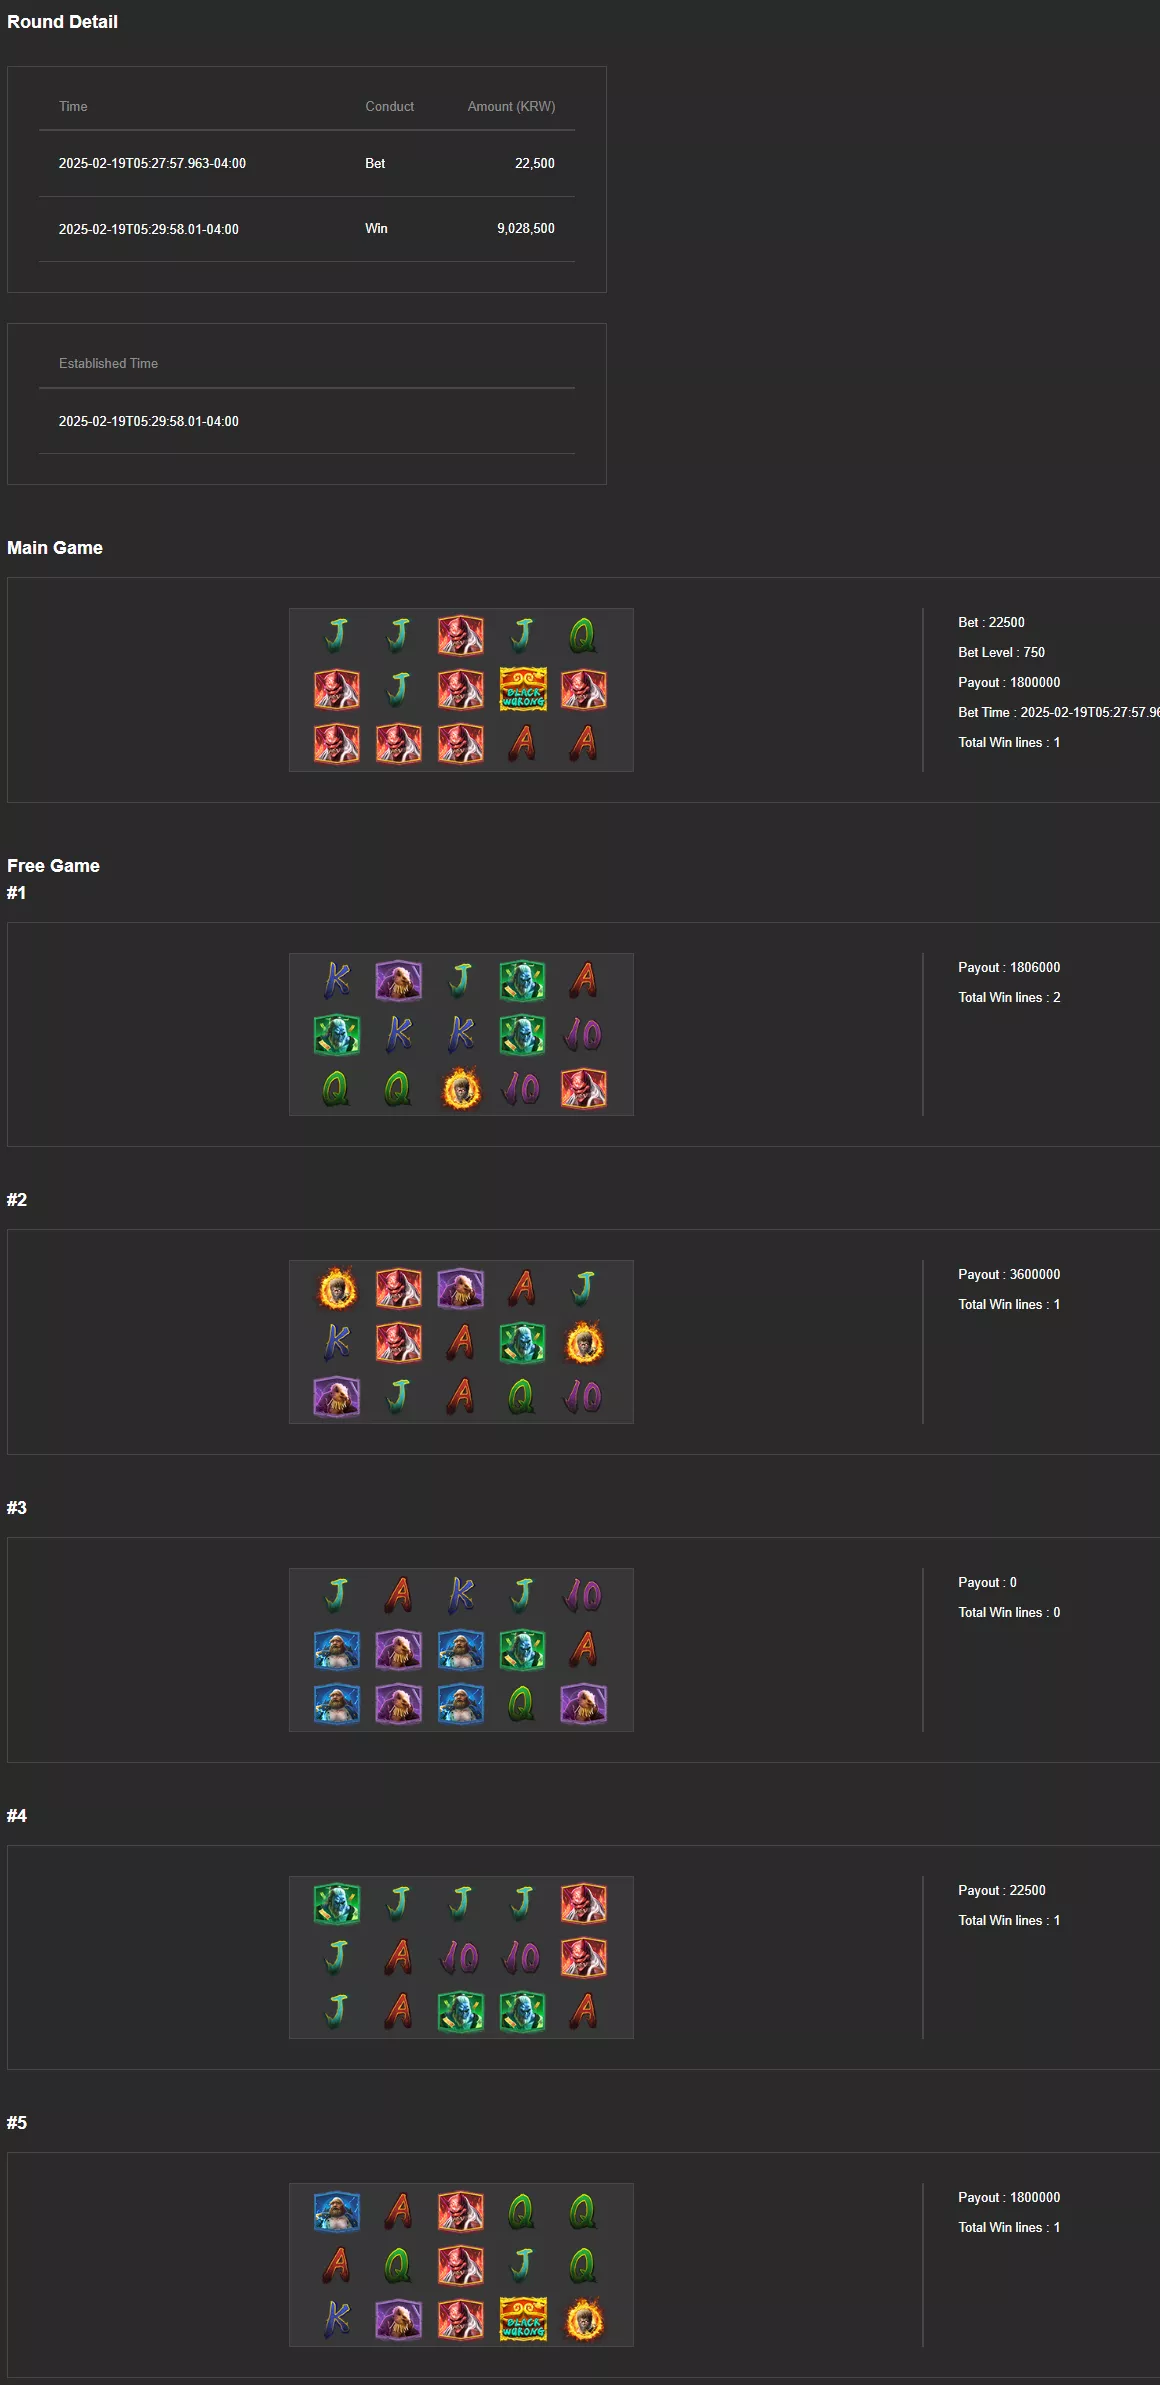The width and height of the screenshot is (1160, 2385).
Task: Click the purple 10 symbol in Free Game #3
Action: coord(583,1596)
